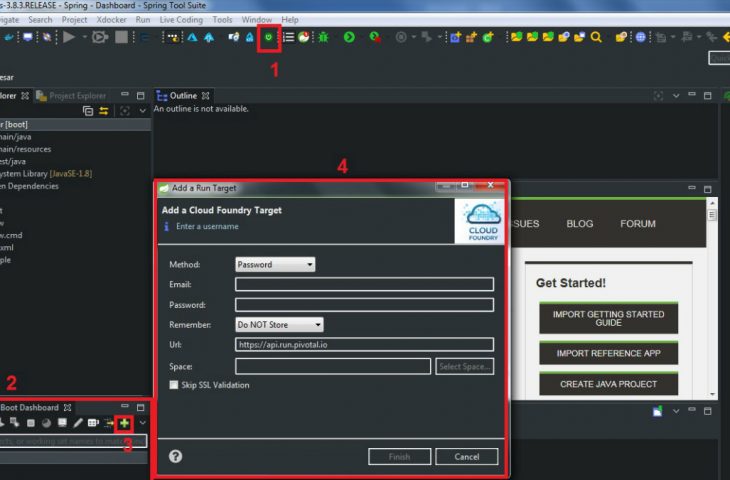Open the view menu chevron in explorer panel
The image size is (730, 480).
[142, 111]
